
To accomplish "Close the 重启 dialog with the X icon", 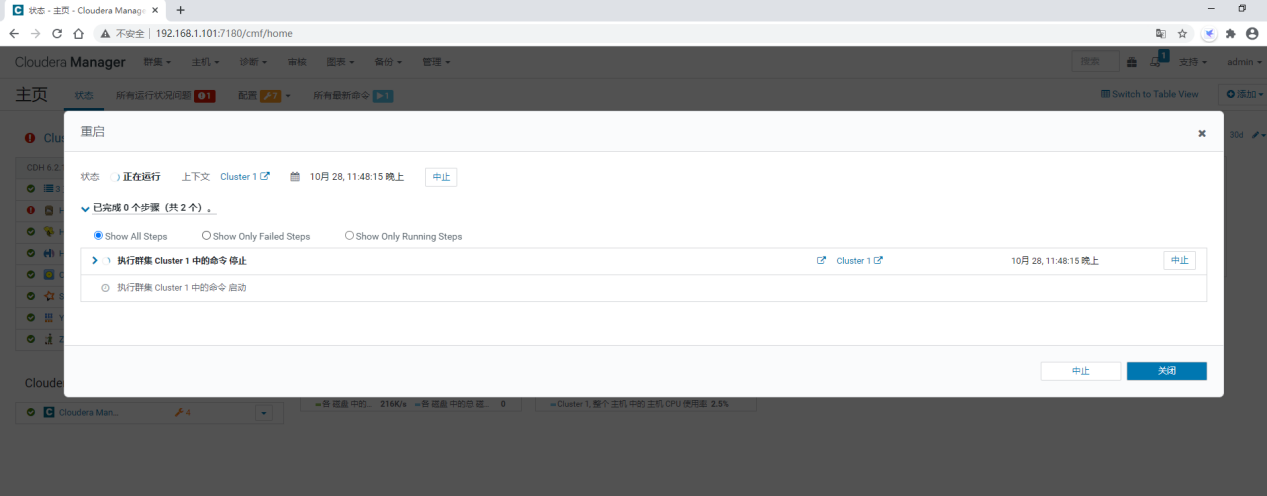I will click(1201, 133).
